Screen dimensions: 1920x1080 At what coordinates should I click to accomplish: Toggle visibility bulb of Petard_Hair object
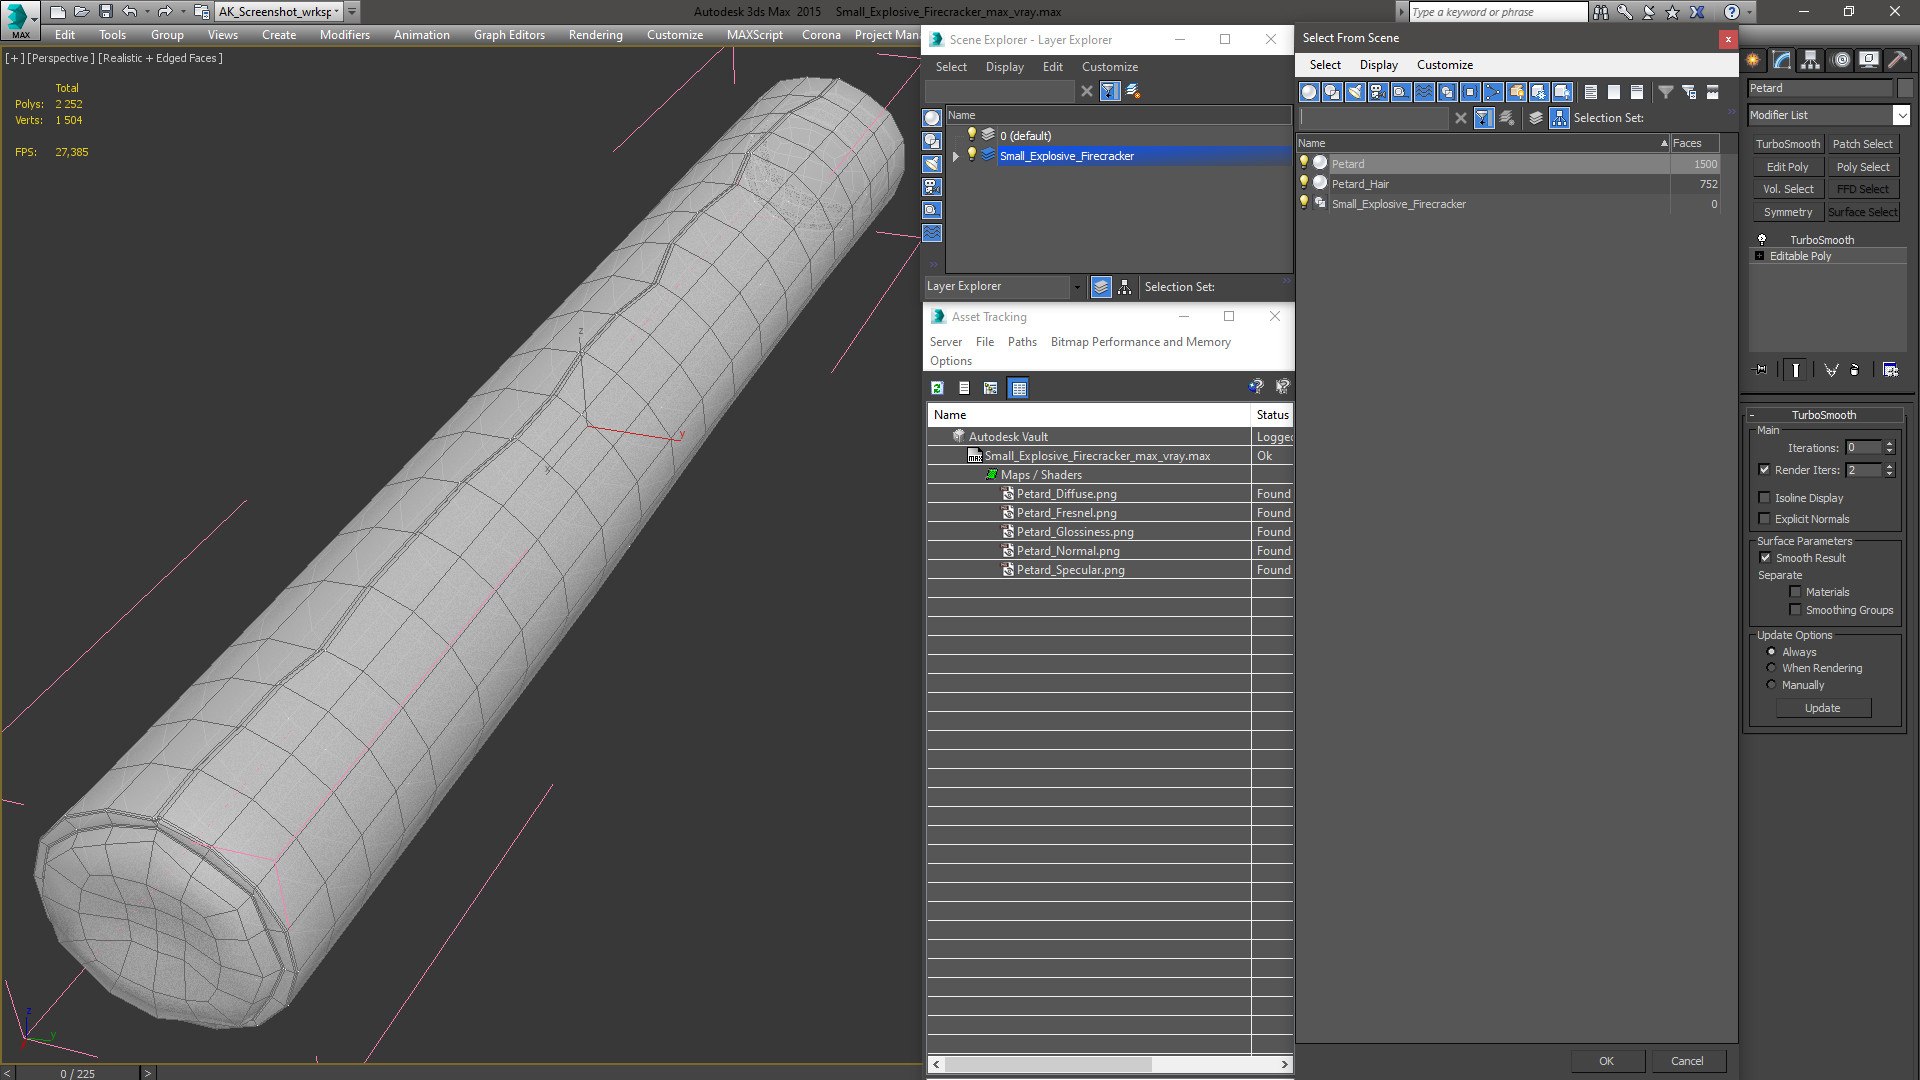[1303, 183]
